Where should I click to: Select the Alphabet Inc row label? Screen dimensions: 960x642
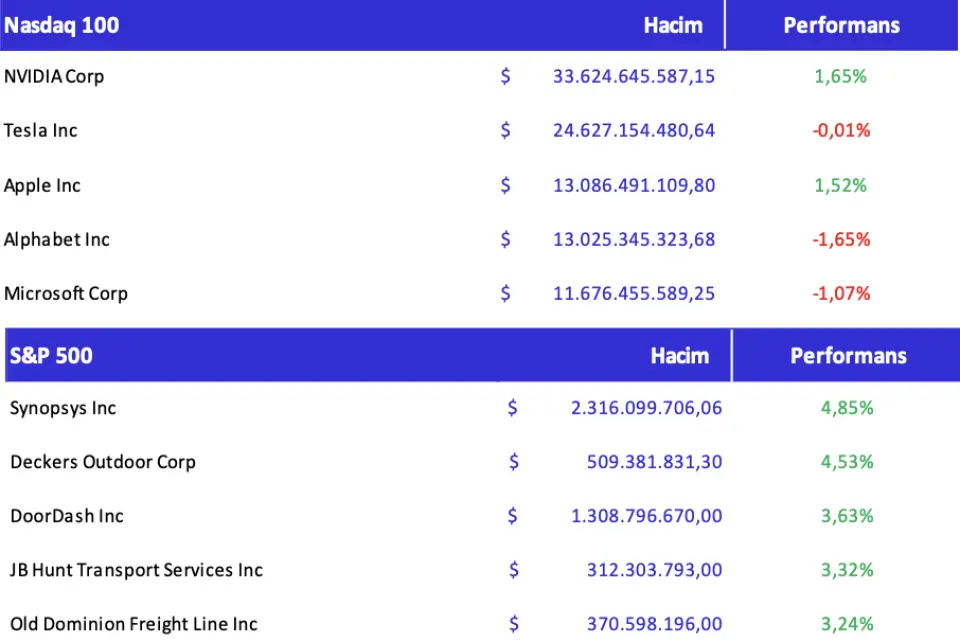(x=57, y=239)
